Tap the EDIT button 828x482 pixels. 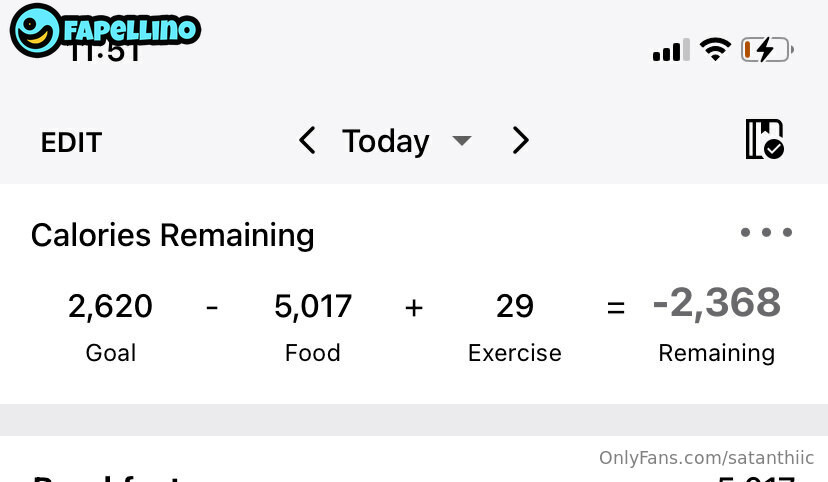[x=71, y=143]
